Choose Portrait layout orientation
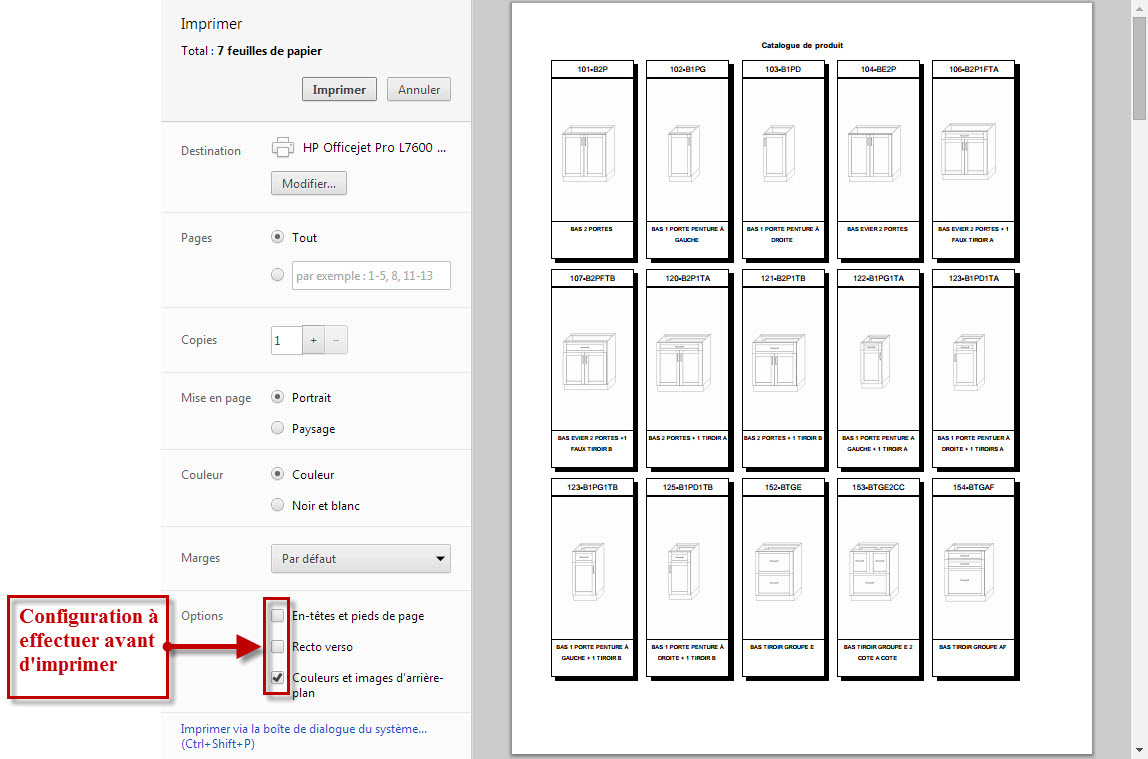Image resolution: width=1148 pixels, height=759 pixels. (278, 398)
